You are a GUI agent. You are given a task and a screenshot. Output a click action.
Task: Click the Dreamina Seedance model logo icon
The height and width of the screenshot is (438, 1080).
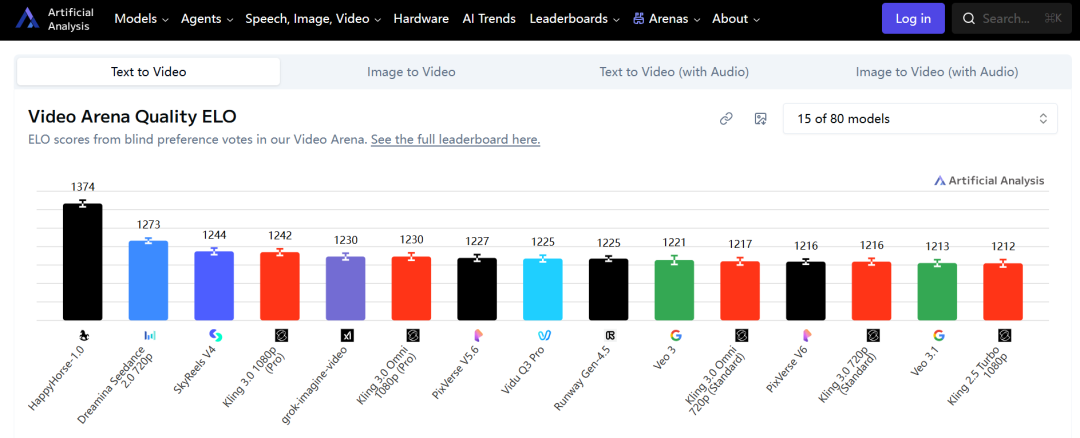[x=149, y=335]
